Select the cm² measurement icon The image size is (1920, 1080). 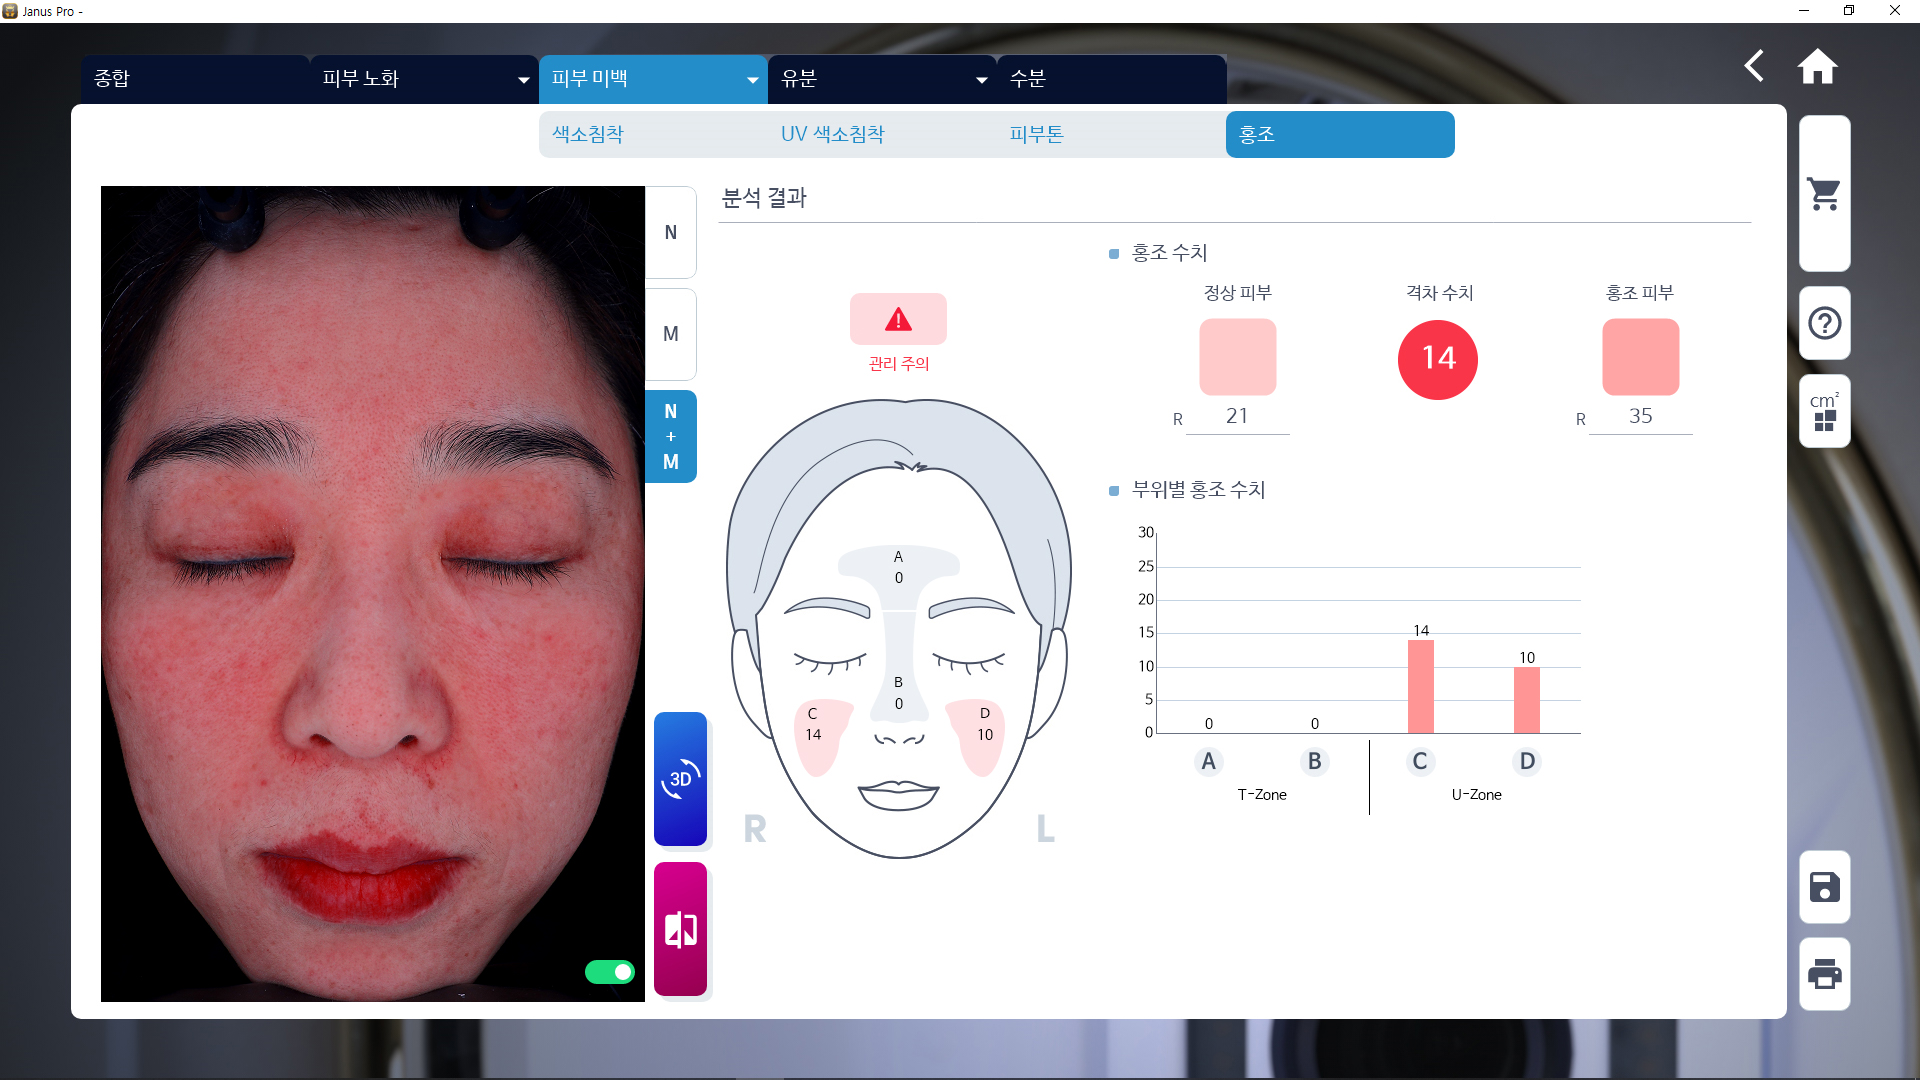pos(1824,411)
